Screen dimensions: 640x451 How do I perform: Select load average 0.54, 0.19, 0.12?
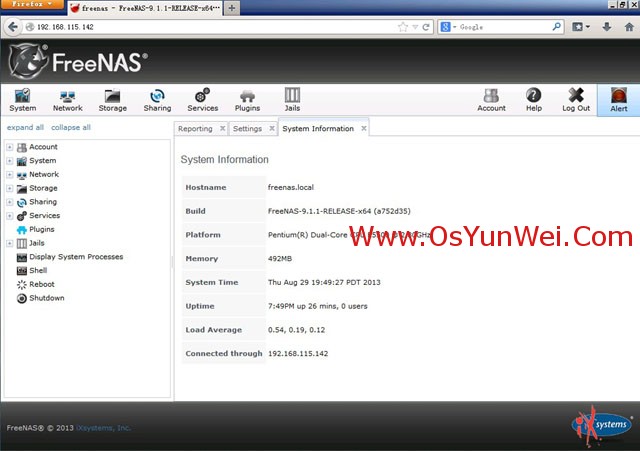pos(296,330)
